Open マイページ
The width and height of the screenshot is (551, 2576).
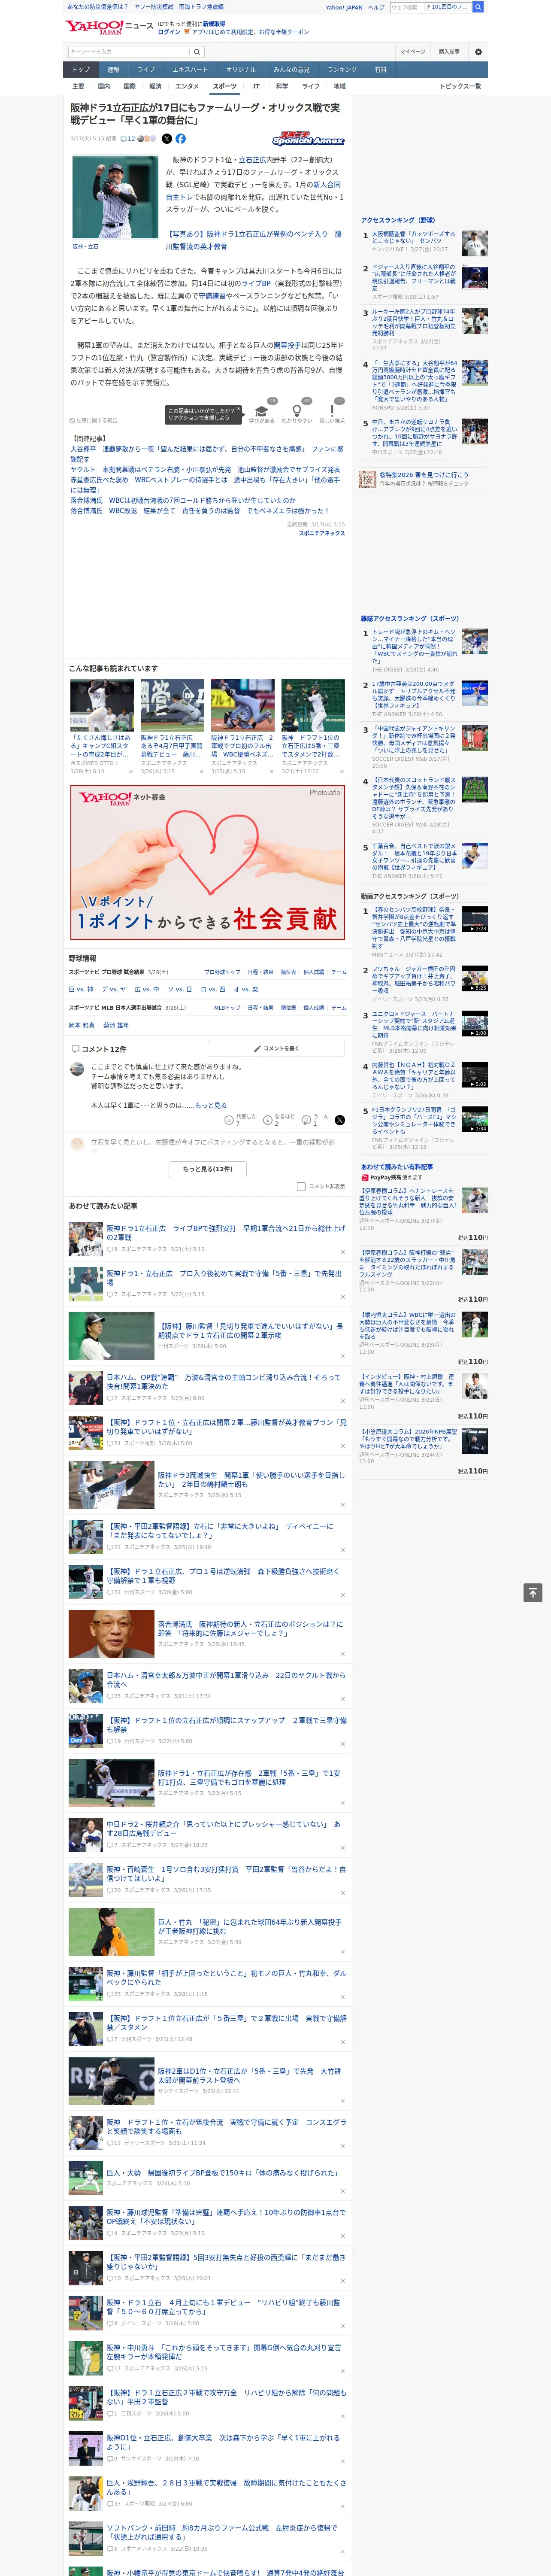[x=412, y=52]
